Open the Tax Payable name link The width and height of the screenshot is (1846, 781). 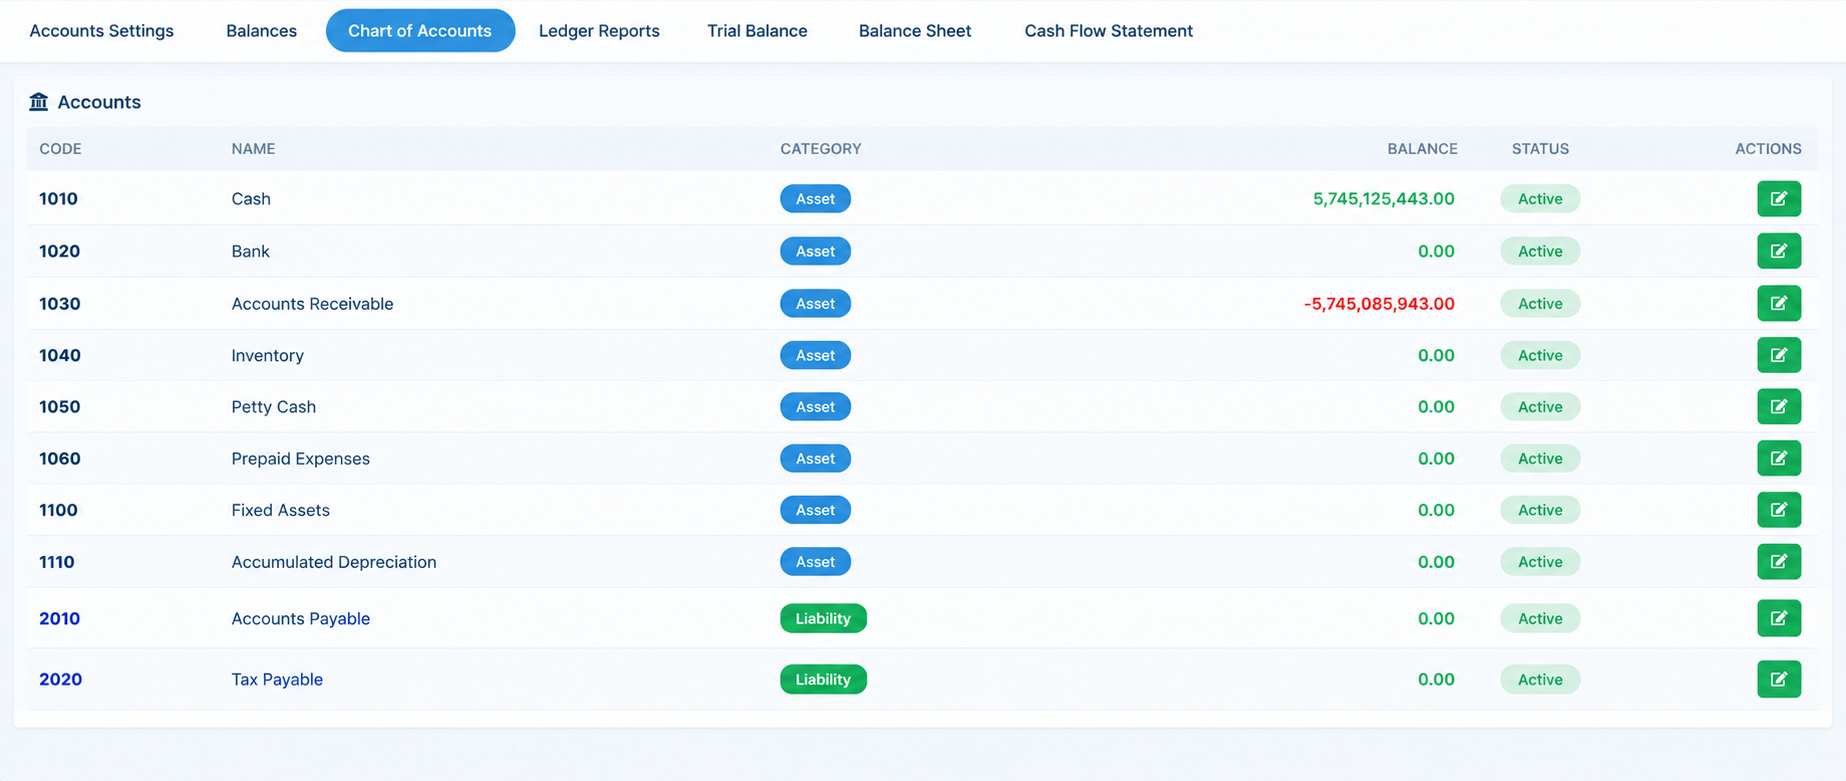(x=277, y=680)
